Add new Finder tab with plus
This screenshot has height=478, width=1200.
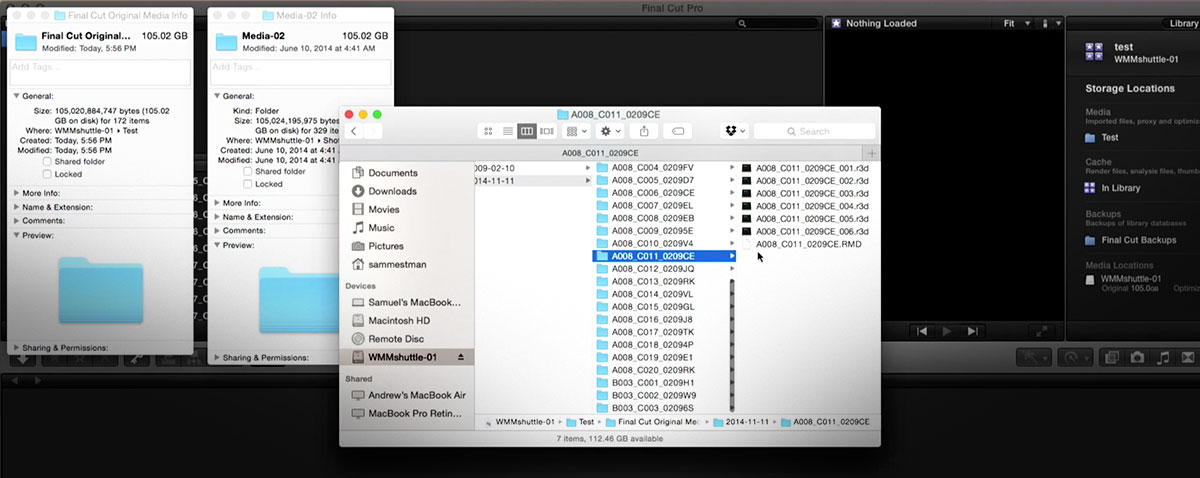(872, 153)
